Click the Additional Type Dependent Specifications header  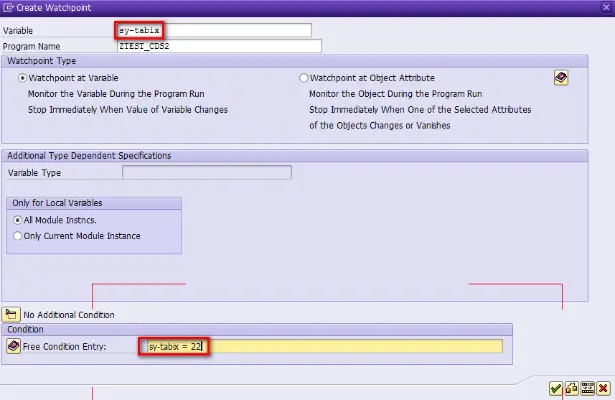point(89,156)
